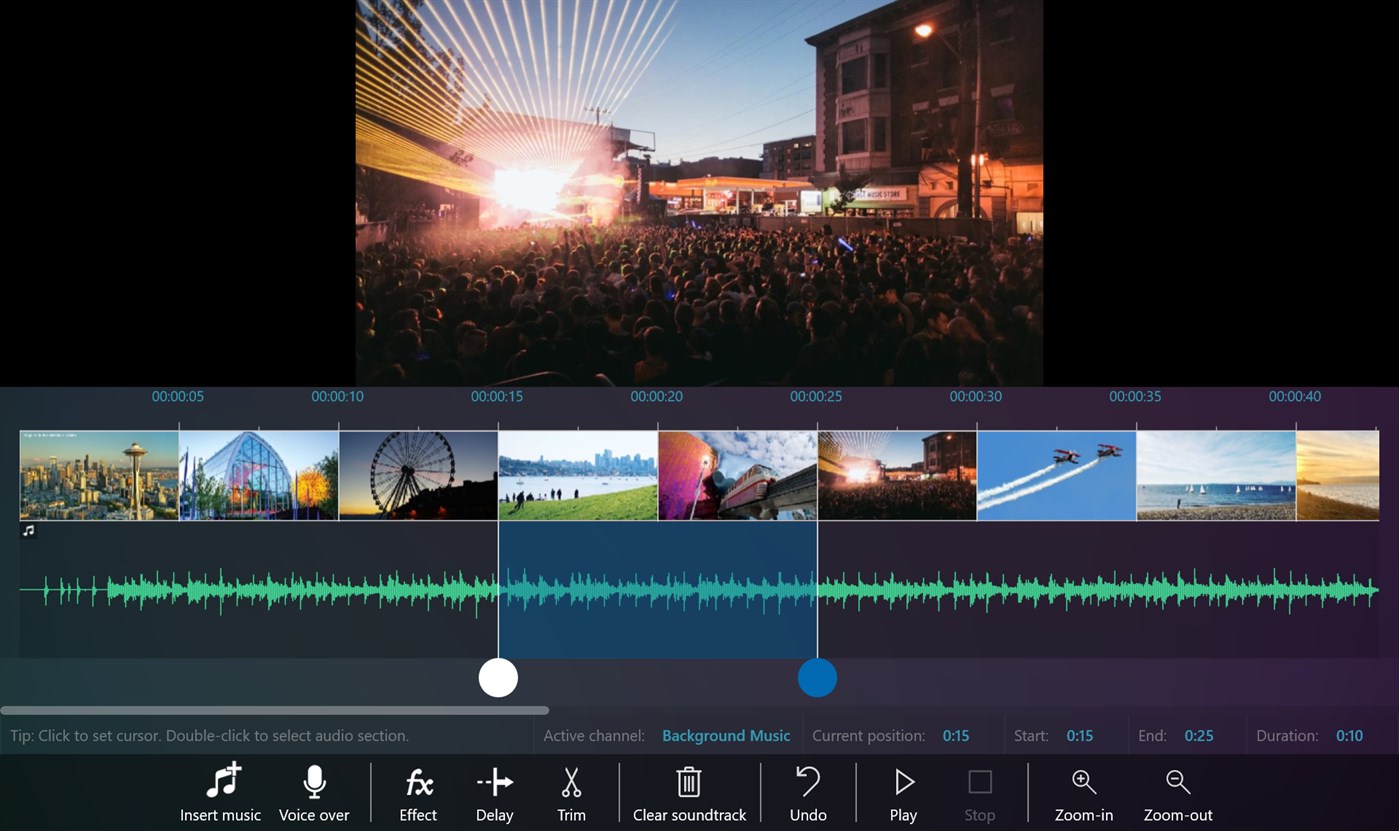This screenshot has width=1399, height=831.
Task: Undo the last edit
Action: [x=808, y=790]
